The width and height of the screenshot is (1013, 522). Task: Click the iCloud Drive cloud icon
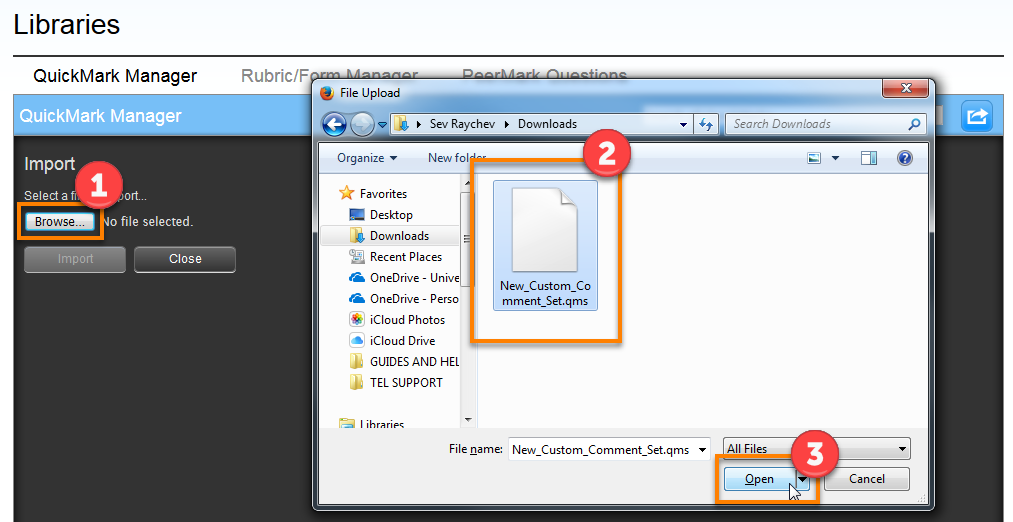(x=357, y=341)
